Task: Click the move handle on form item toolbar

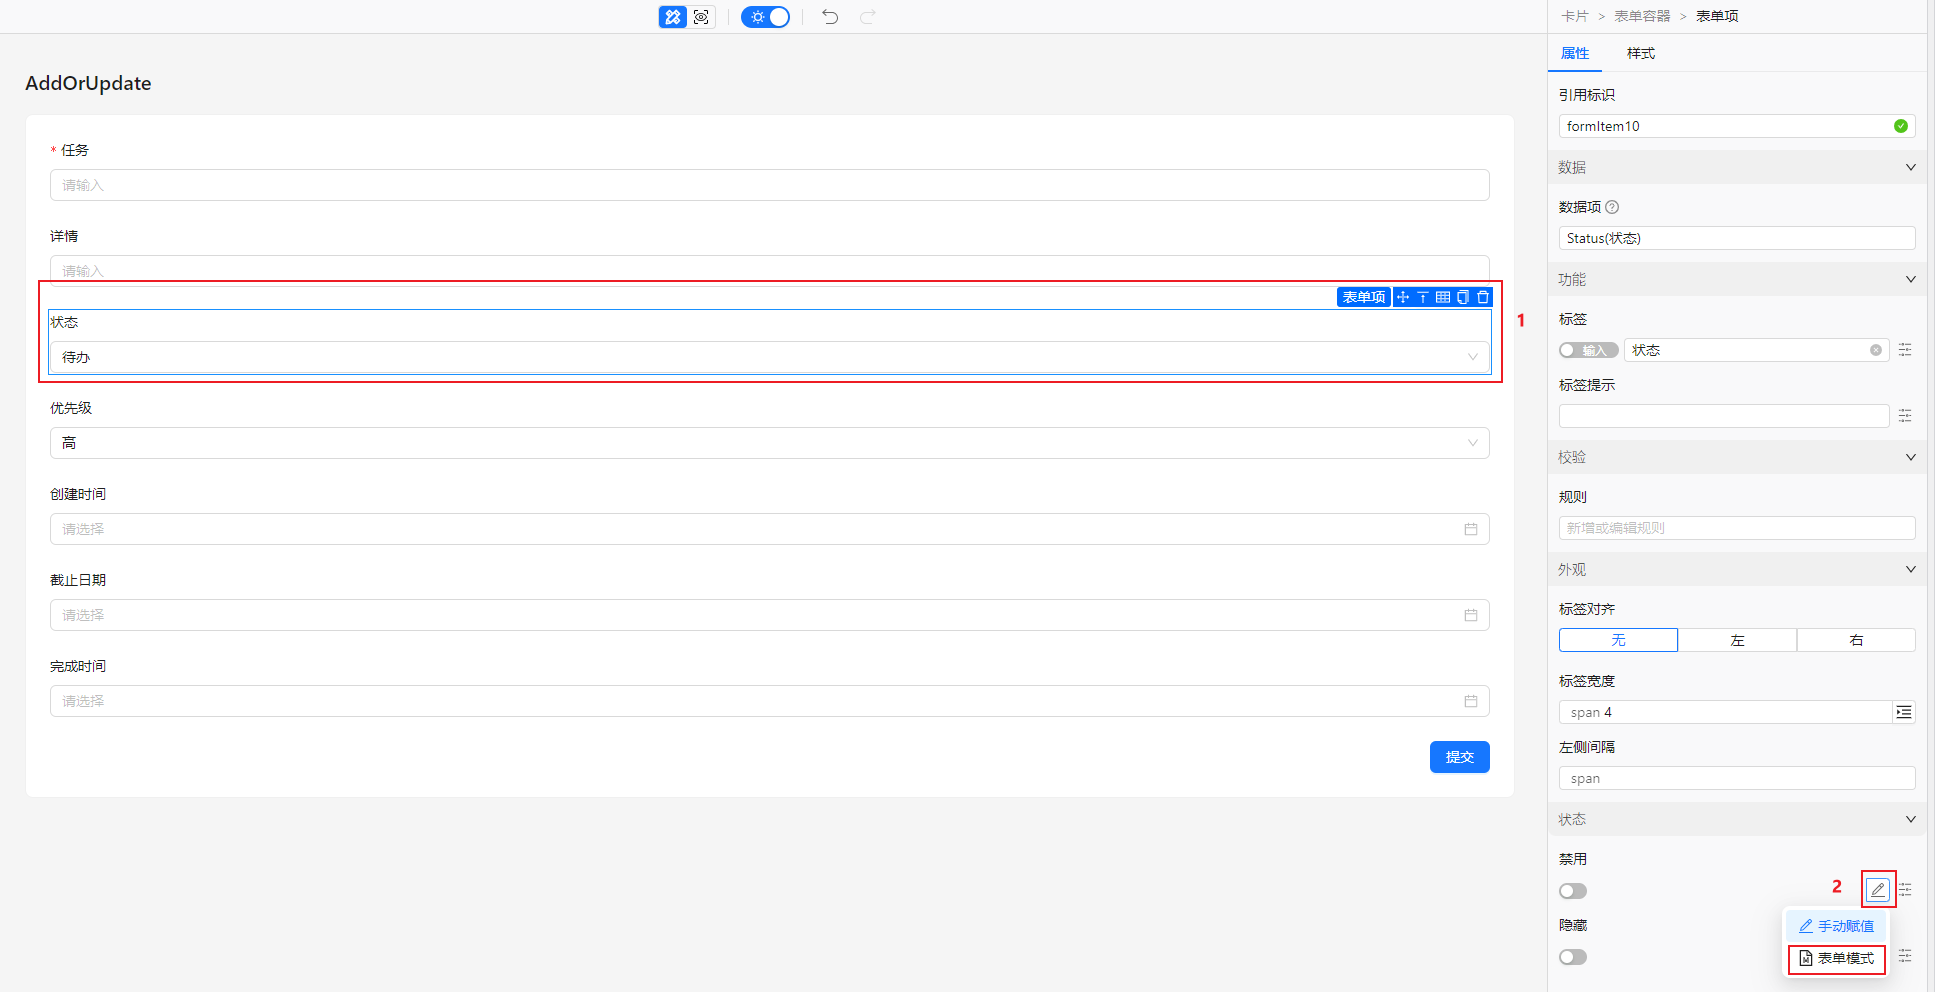Action: click(1403, 297)
